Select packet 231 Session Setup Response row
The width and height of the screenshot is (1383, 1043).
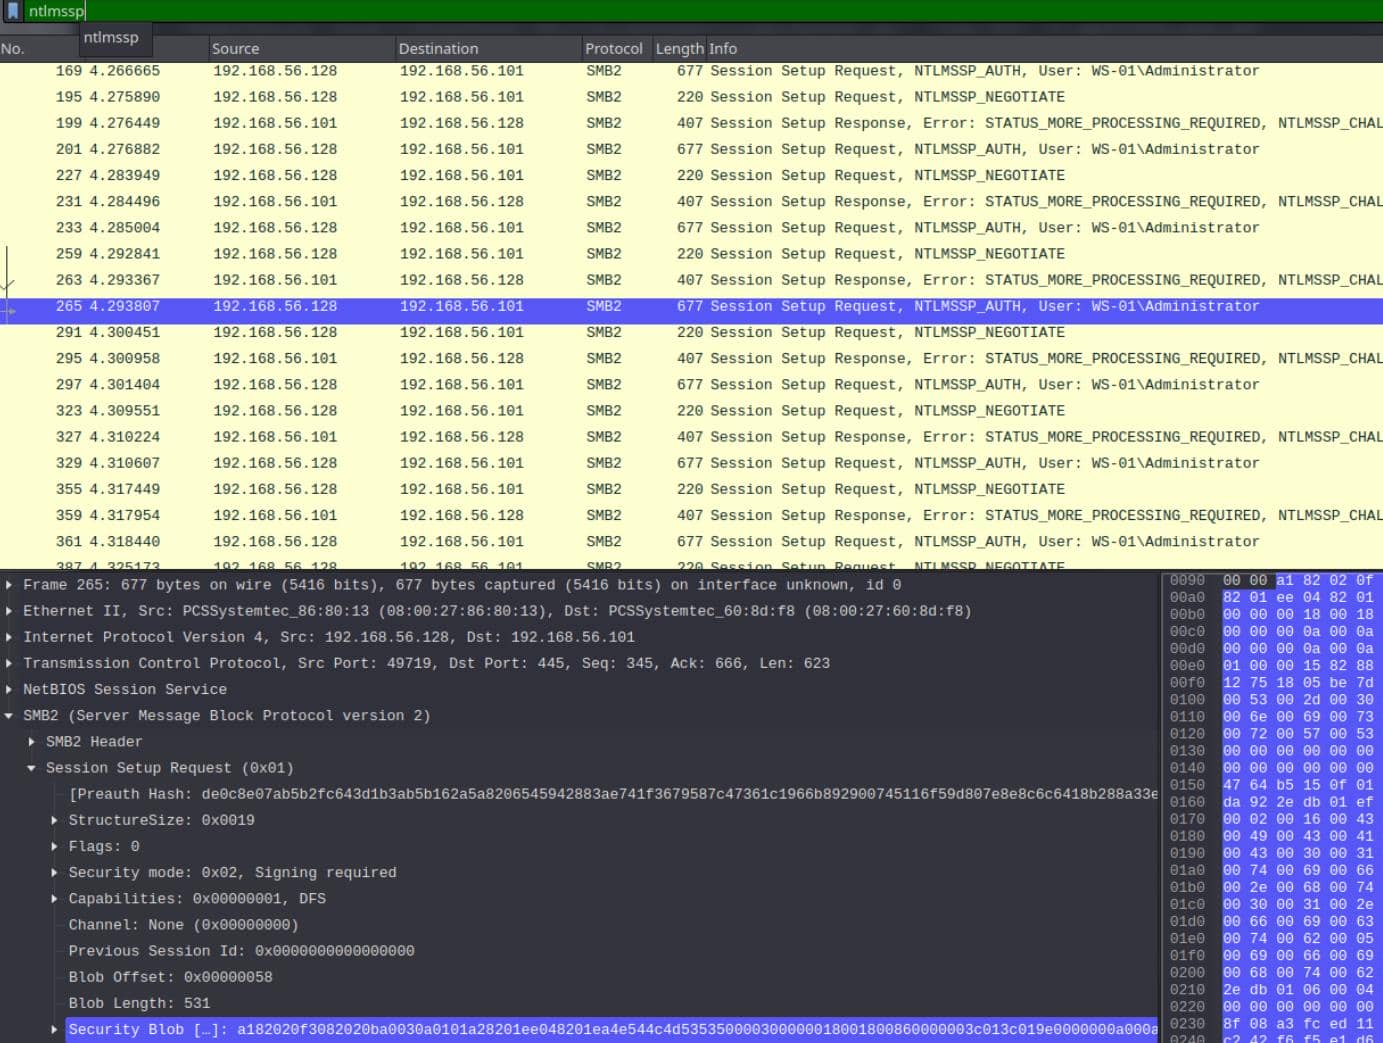coord(691,201)
